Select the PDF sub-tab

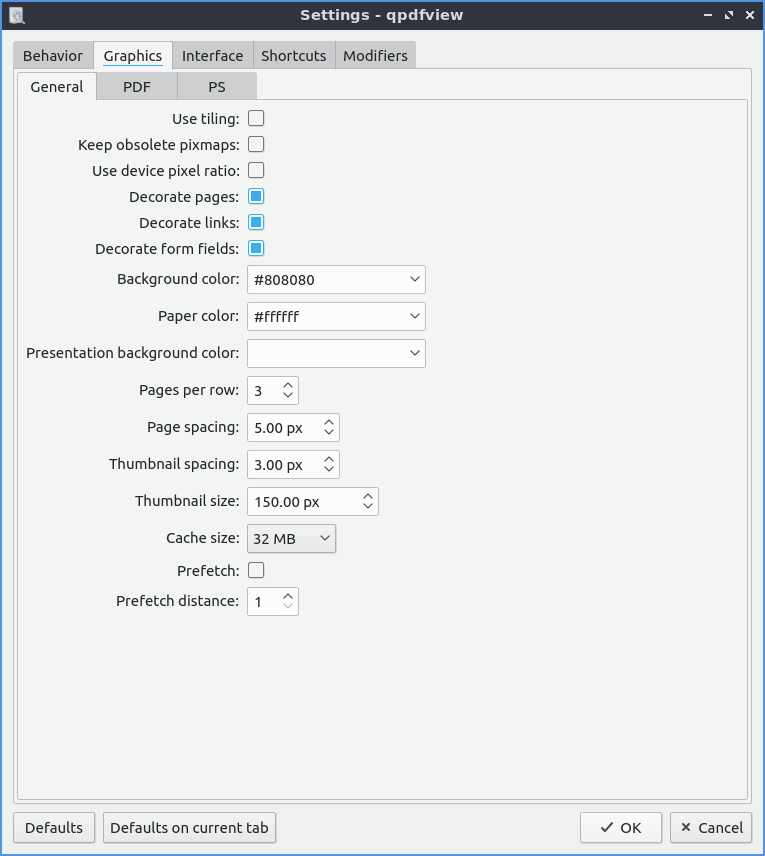coord(137,87)
